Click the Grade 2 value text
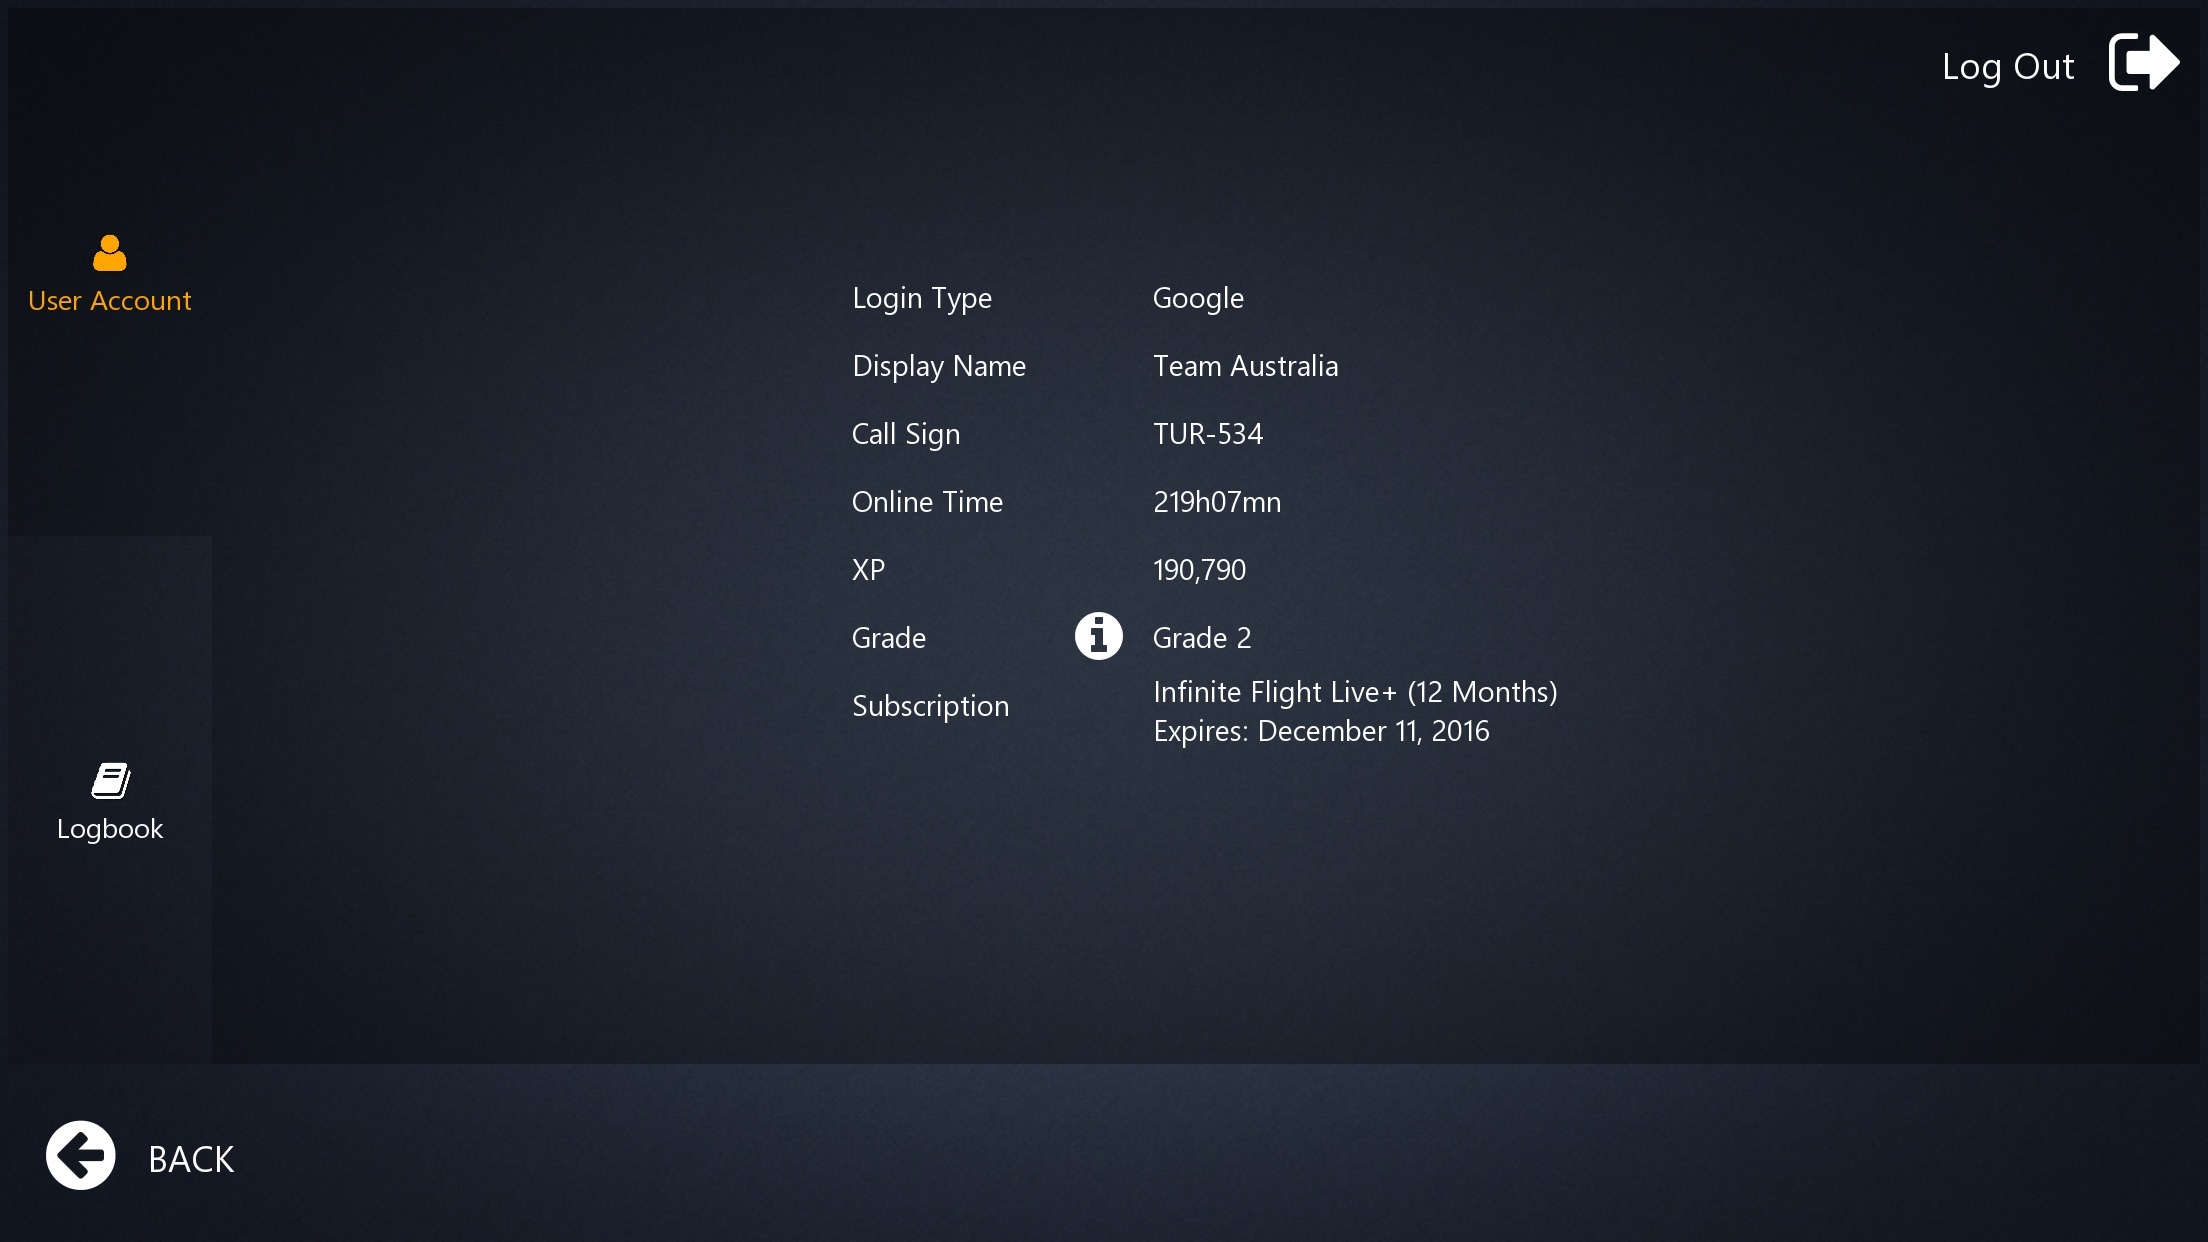The width and height of the screenshot is (2208, 1242). [x=1201, y=638]
